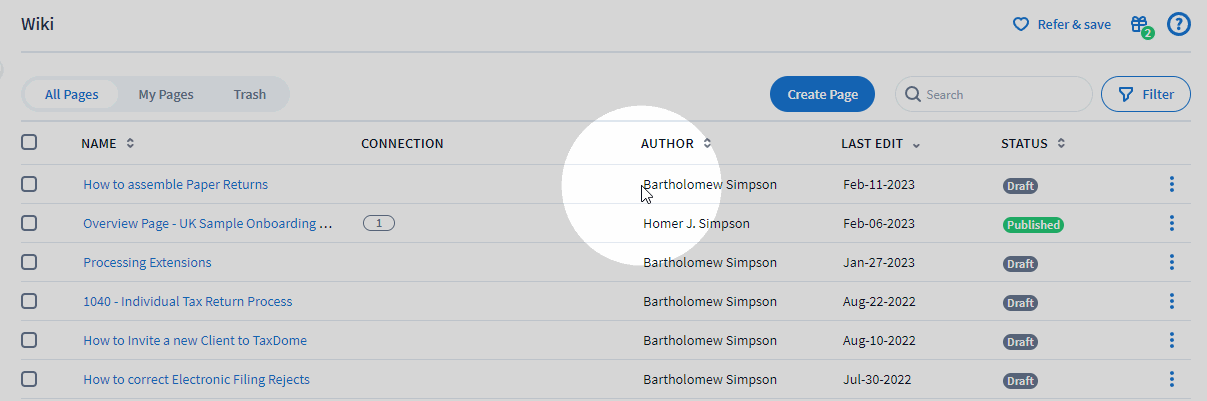
Task: Open the Filter options button
Action: point(1145,95)
